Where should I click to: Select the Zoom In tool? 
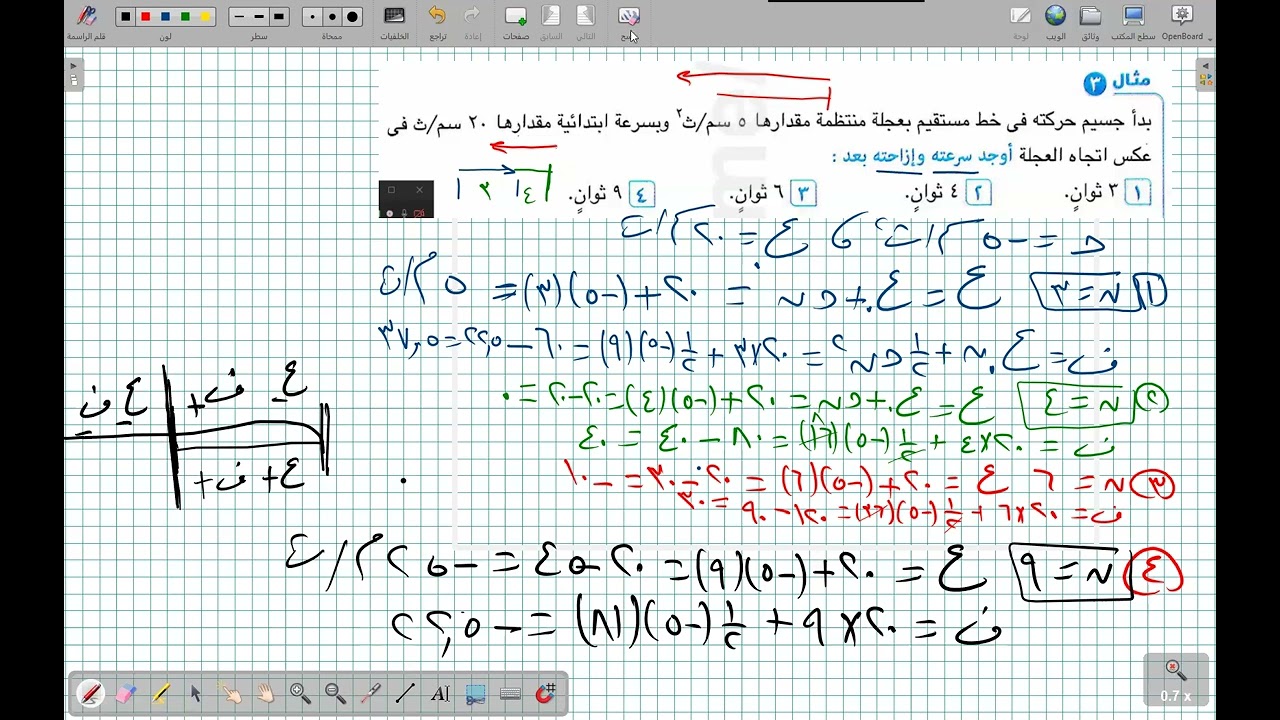[300, 693]
